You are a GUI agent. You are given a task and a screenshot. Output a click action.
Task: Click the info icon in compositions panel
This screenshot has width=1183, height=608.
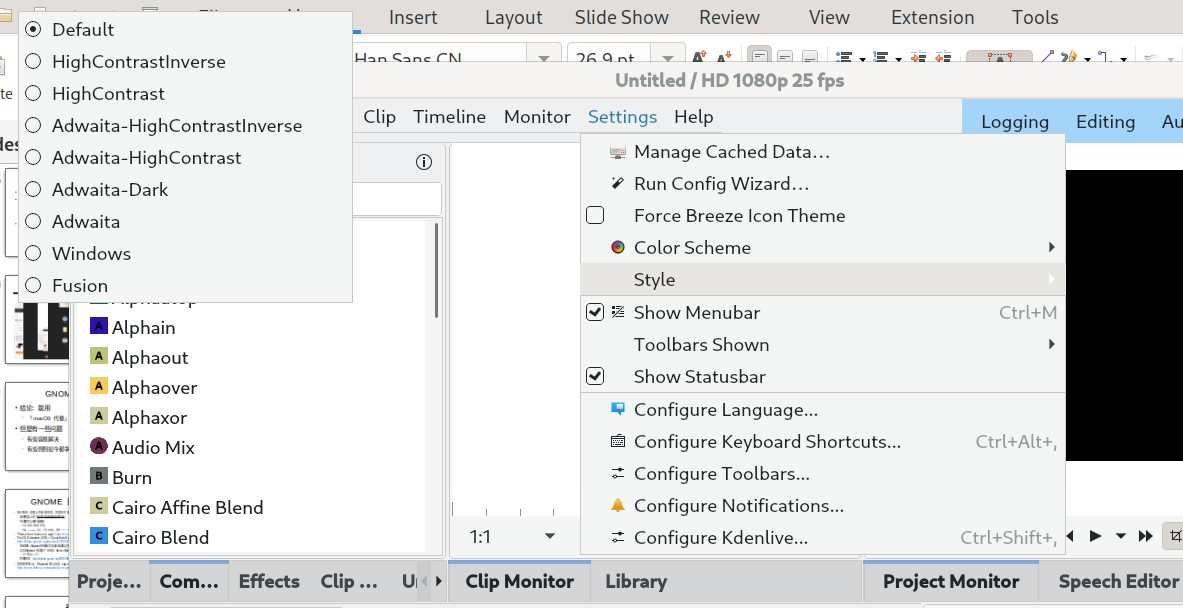424,162
